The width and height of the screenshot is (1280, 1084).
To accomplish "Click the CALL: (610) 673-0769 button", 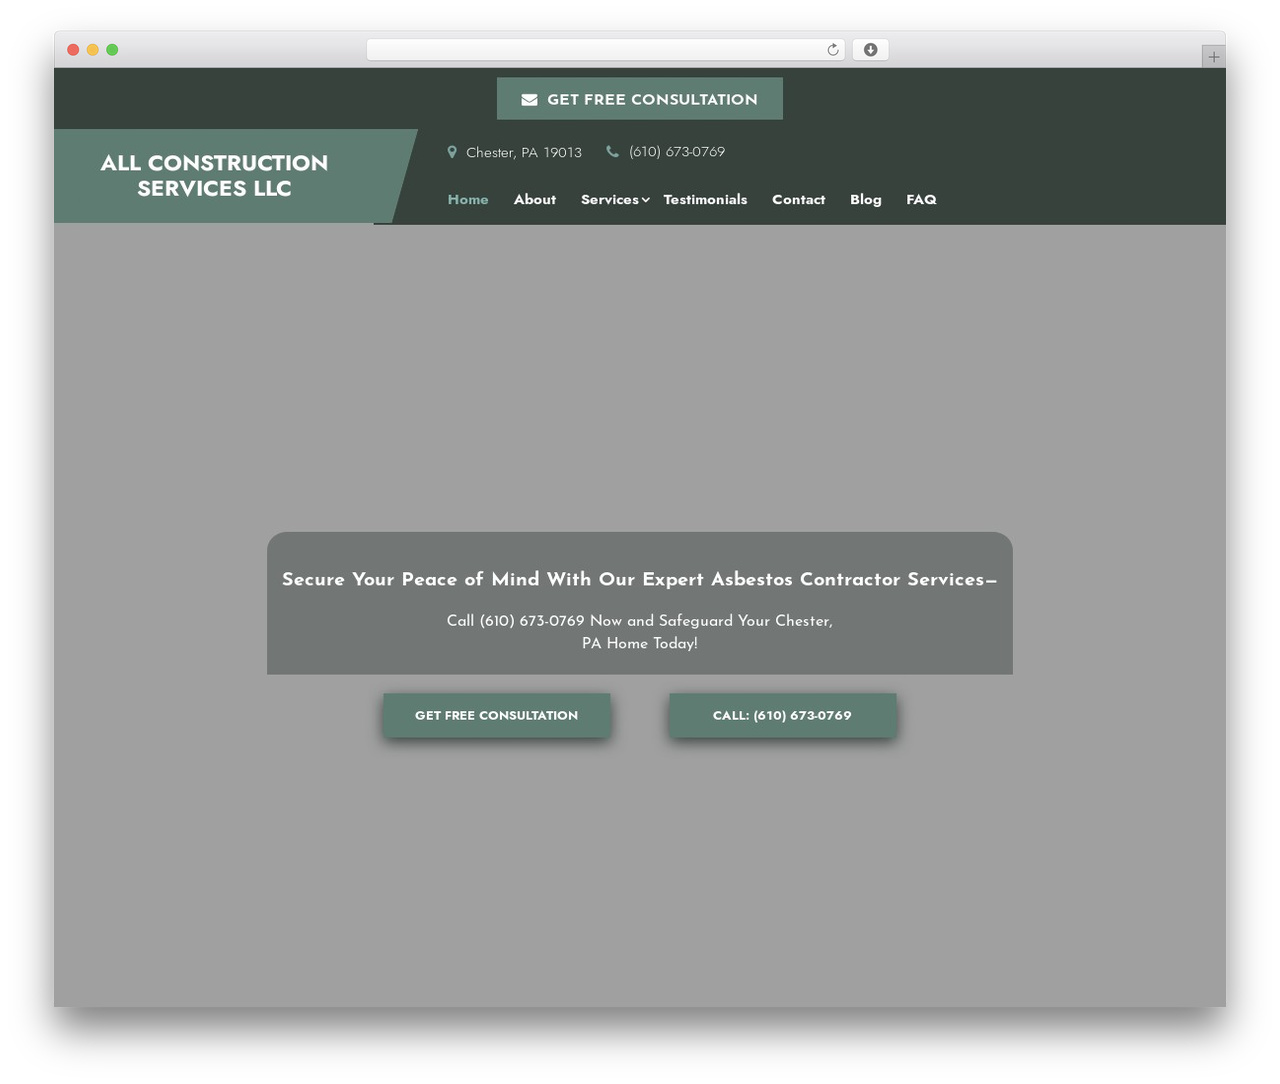I will pos(782,715).
